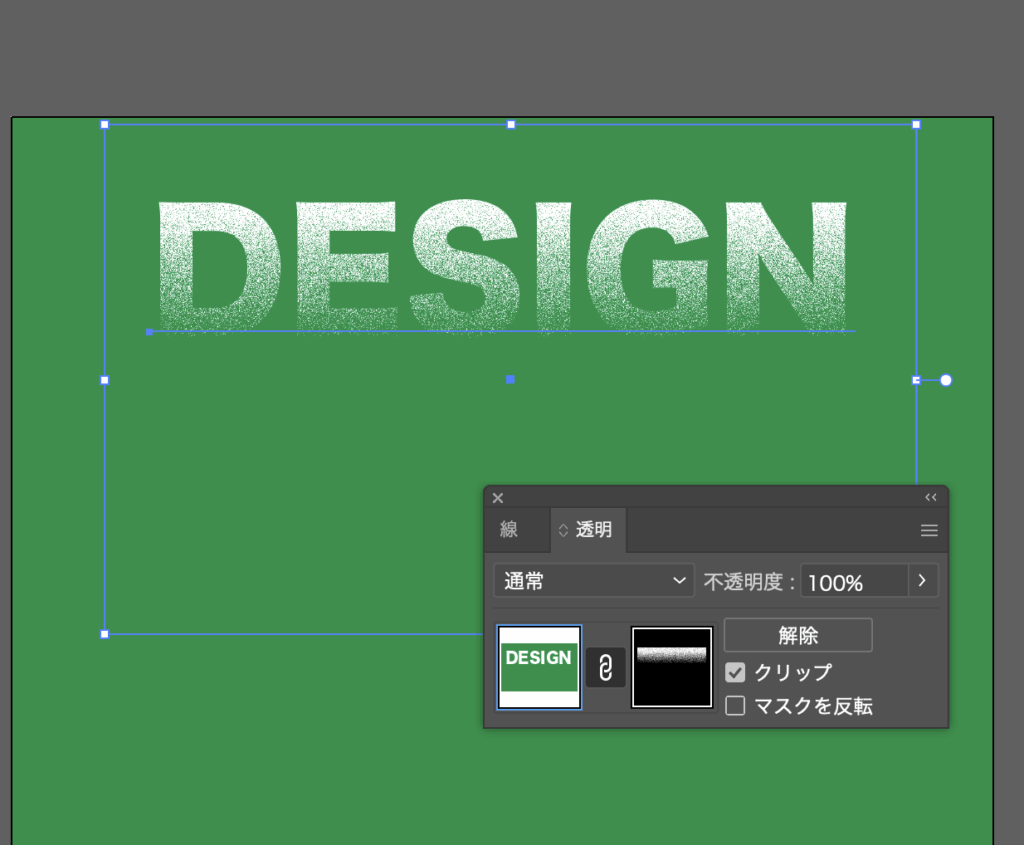Switch to the 線 tab

pyautogui.click(x=509, y=530)
